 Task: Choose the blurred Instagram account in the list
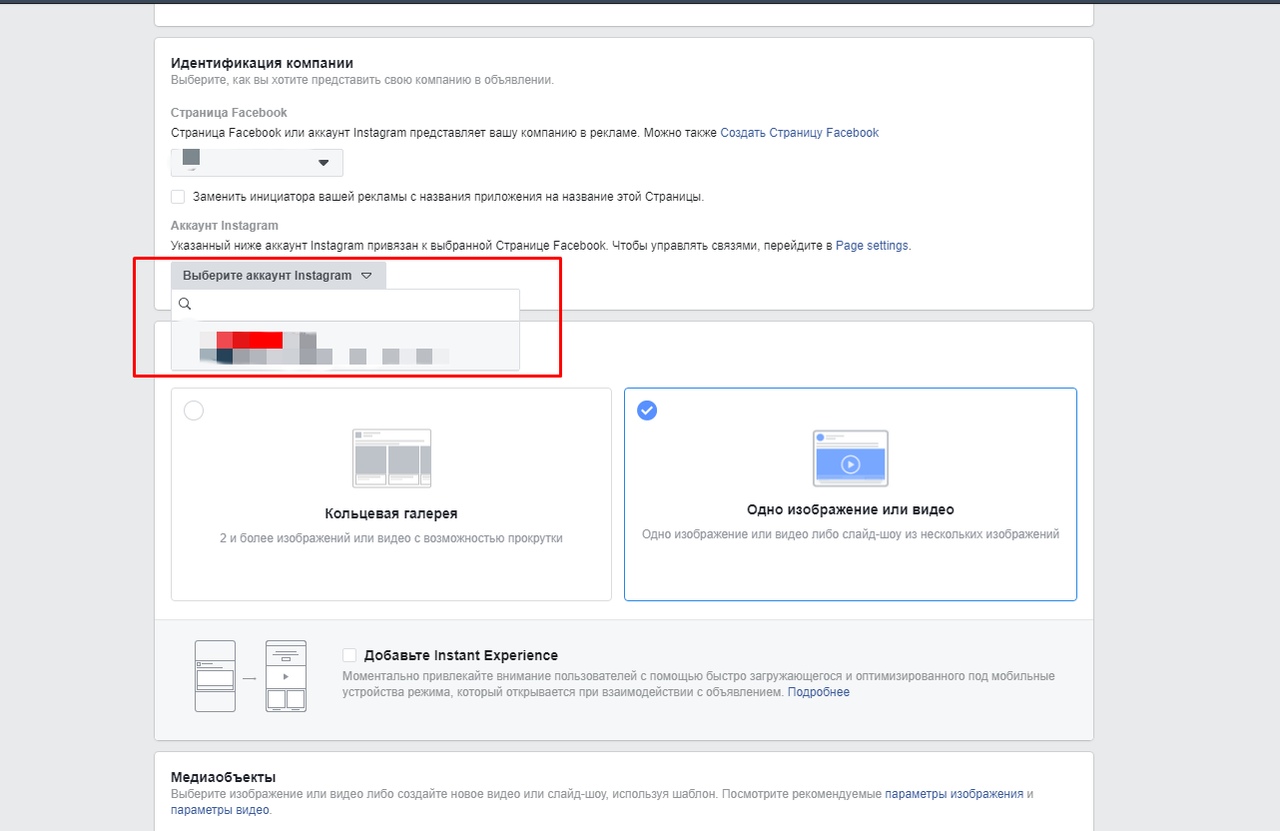[x=345, y=346]
